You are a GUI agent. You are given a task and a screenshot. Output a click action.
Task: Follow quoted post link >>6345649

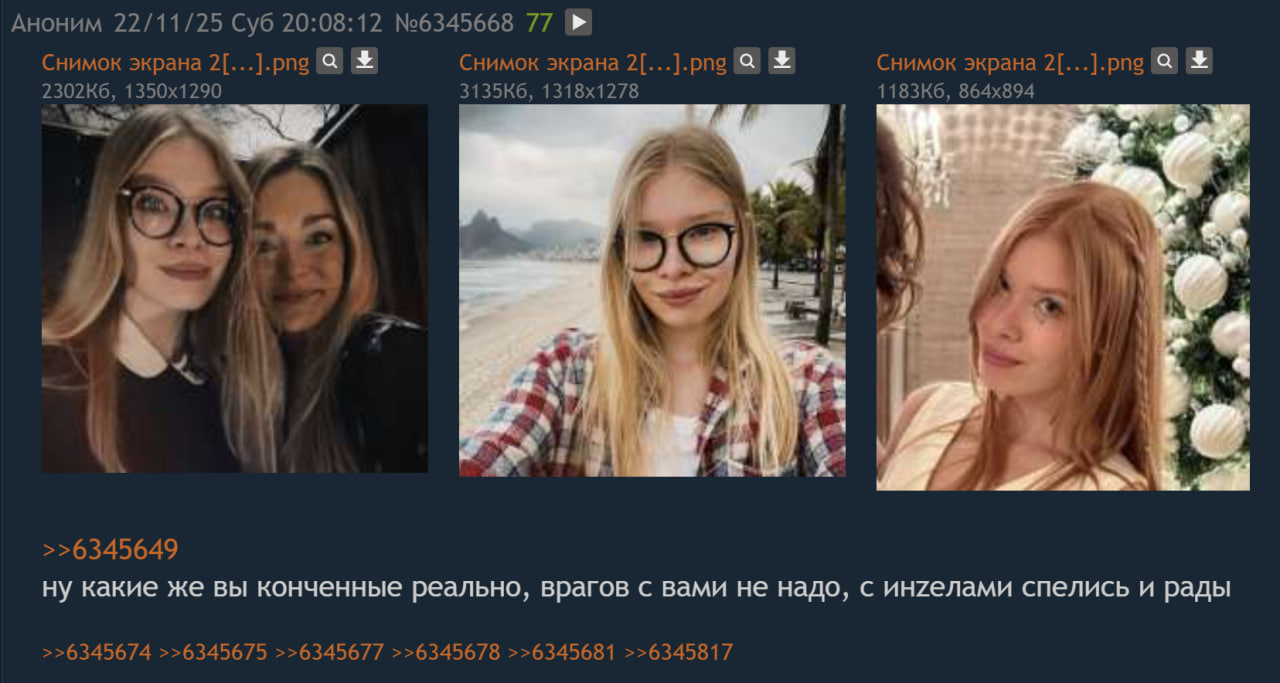[x=110, y=550]
